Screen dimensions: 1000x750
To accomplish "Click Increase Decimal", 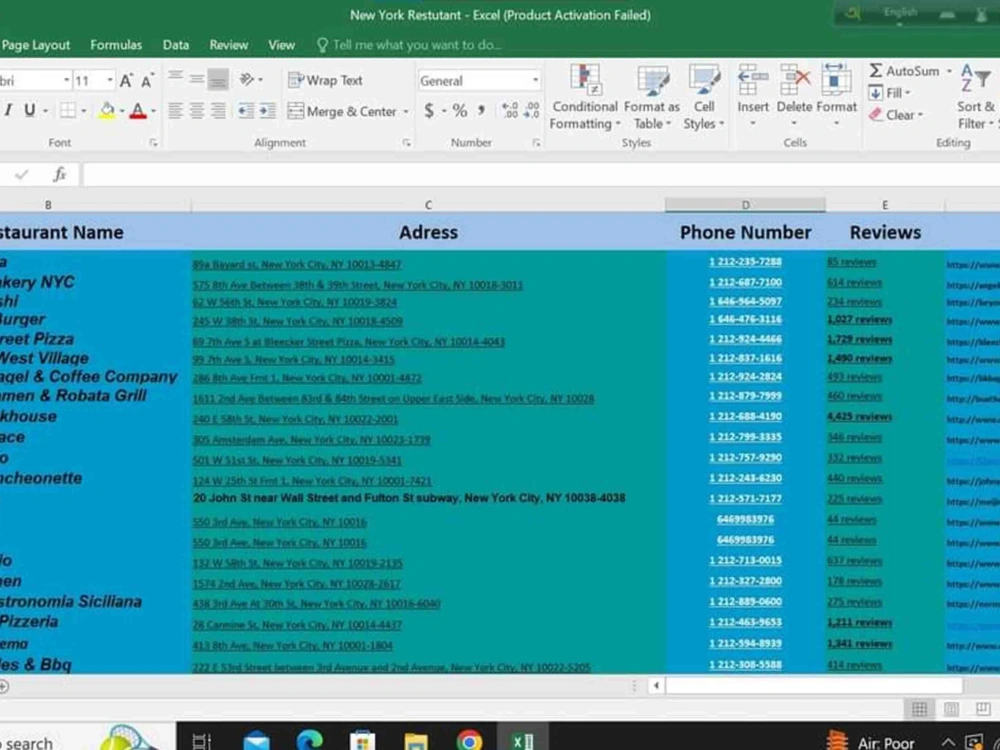I will tap(510, 111).
